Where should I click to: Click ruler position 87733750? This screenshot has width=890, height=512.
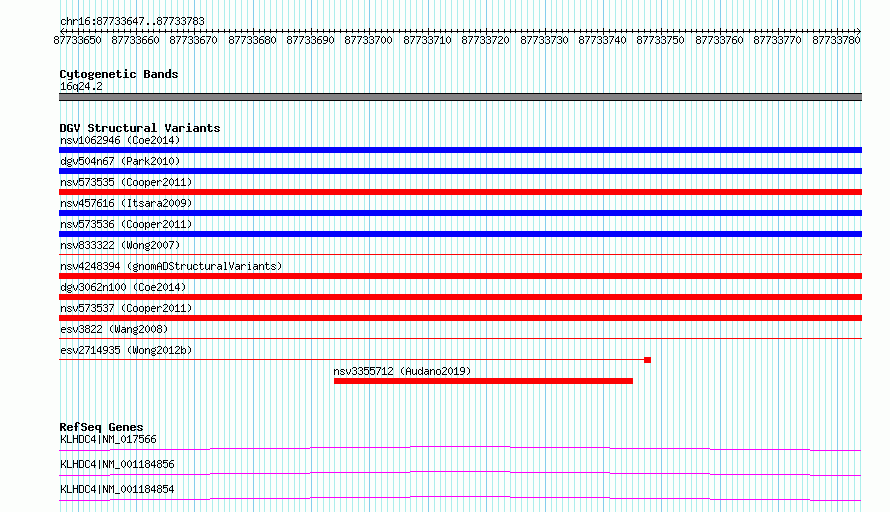pos(660,40)
